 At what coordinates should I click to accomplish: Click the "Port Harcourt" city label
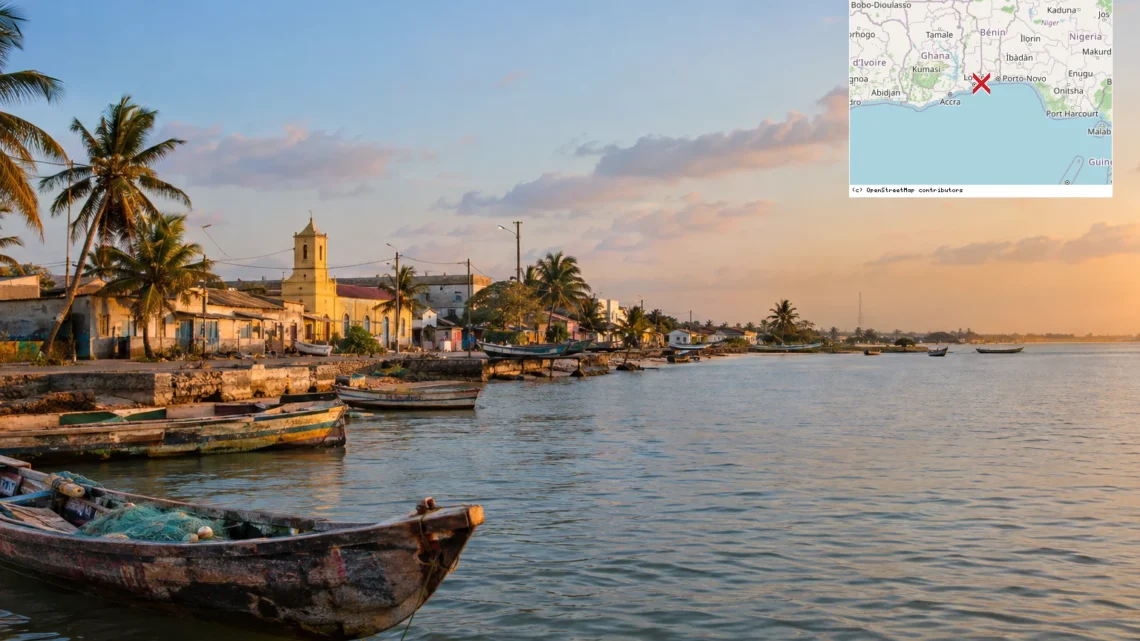1072,114
